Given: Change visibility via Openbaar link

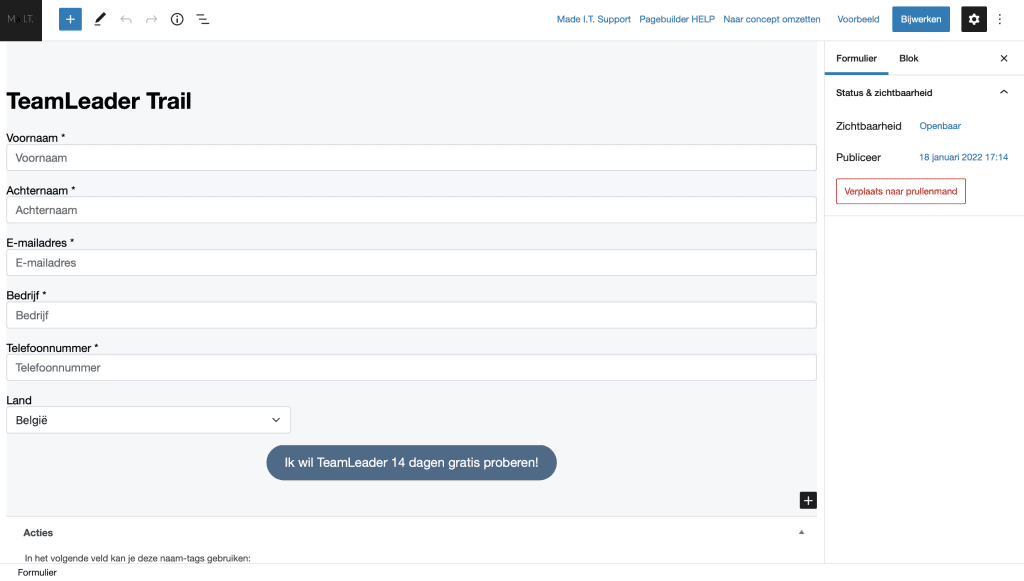Looking at the screenshot, I should click(x=940, y=126).
